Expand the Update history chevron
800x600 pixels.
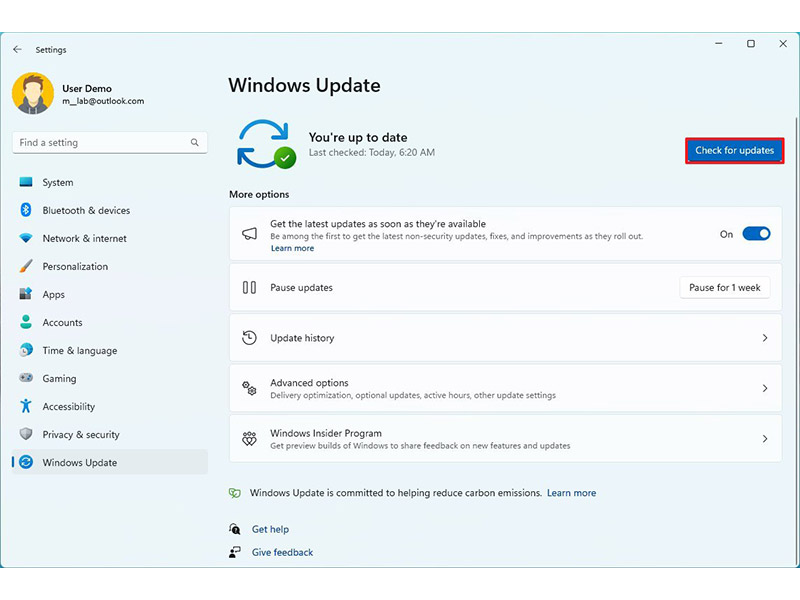pyautogui.click(x=765, y=338)
